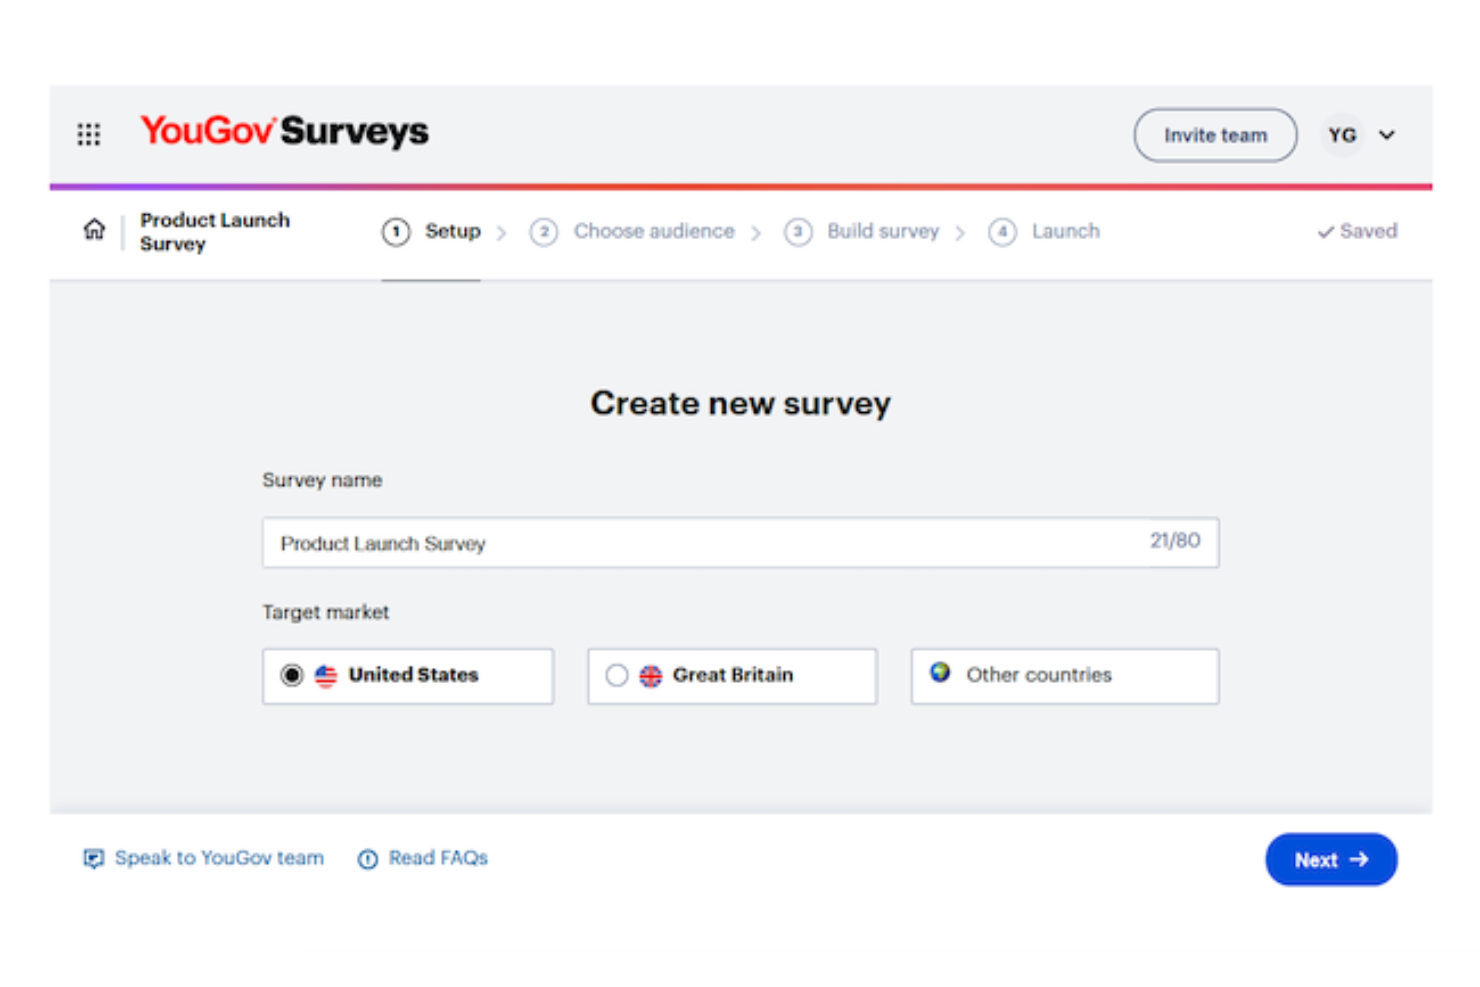
Task: Click the info icon beside Read FAQs
Action: click(368, 859)
